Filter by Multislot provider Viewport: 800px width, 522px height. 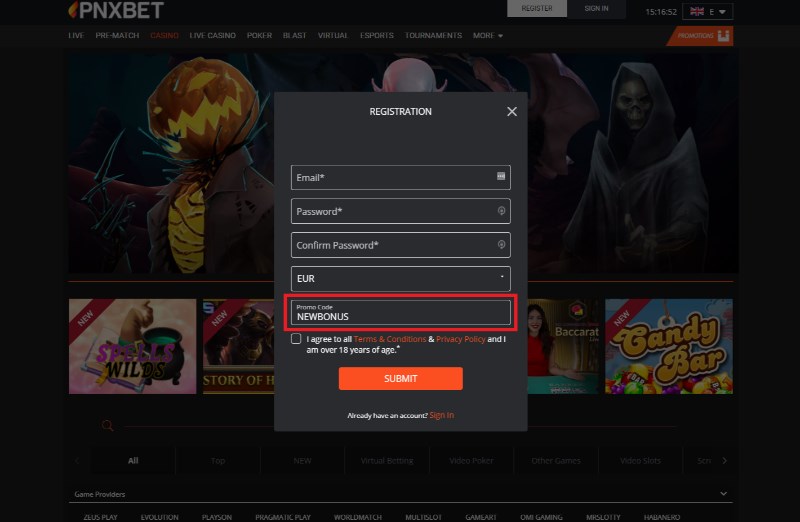423,517
